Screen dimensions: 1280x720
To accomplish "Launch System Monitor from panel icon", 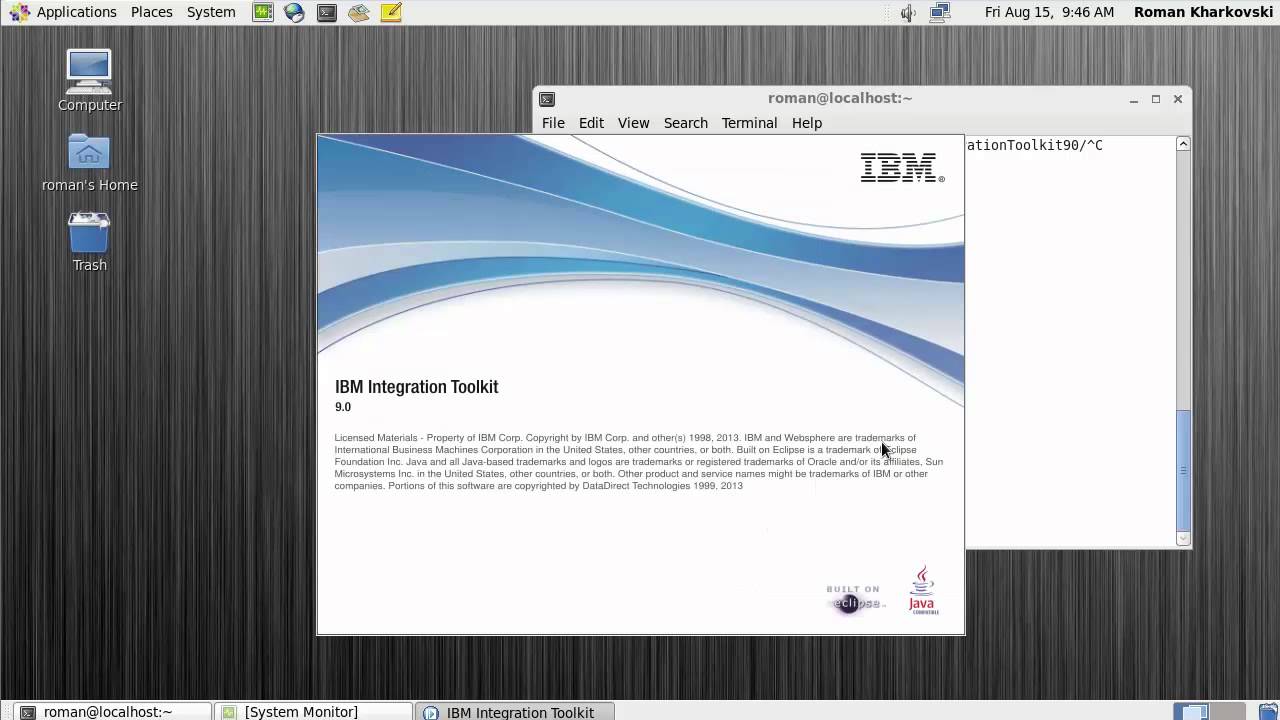I will 262,12.
